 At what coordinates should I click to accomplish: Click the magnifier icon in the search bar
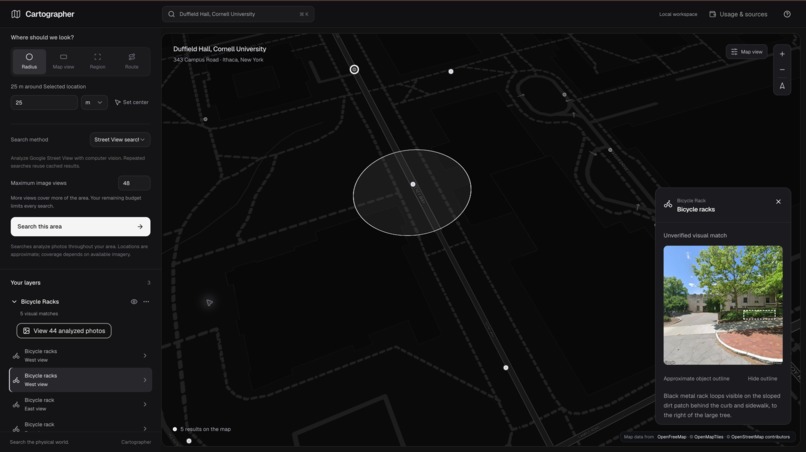(172, 14)
